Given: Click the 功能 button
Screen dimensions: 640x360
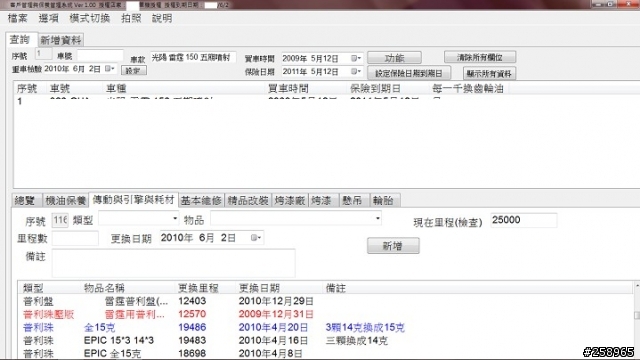Looking at the screenshot, I should click(x=394, y=58).
